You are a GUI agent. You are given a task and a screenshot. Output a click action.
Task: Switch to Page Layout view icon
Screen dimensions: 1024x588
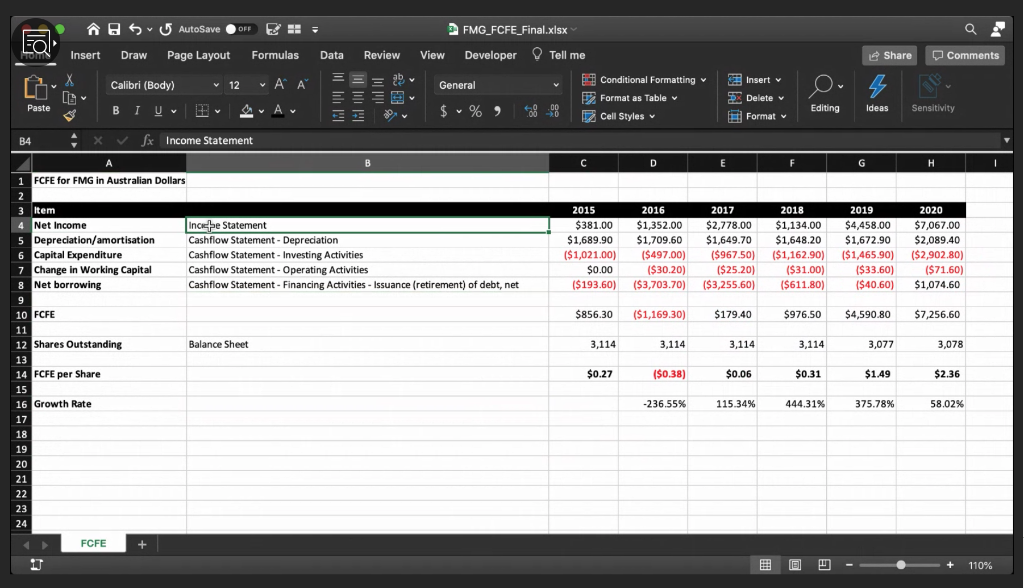pos(795,565)
